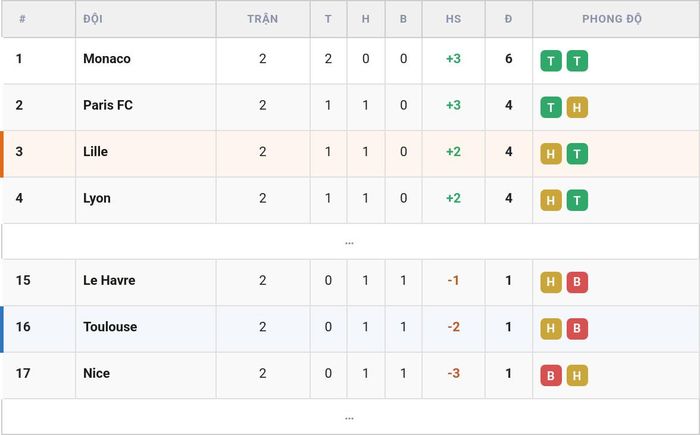The image size is (700, 435).
Task: Sort by the TRẬN column header
Action: coord(263,19)
